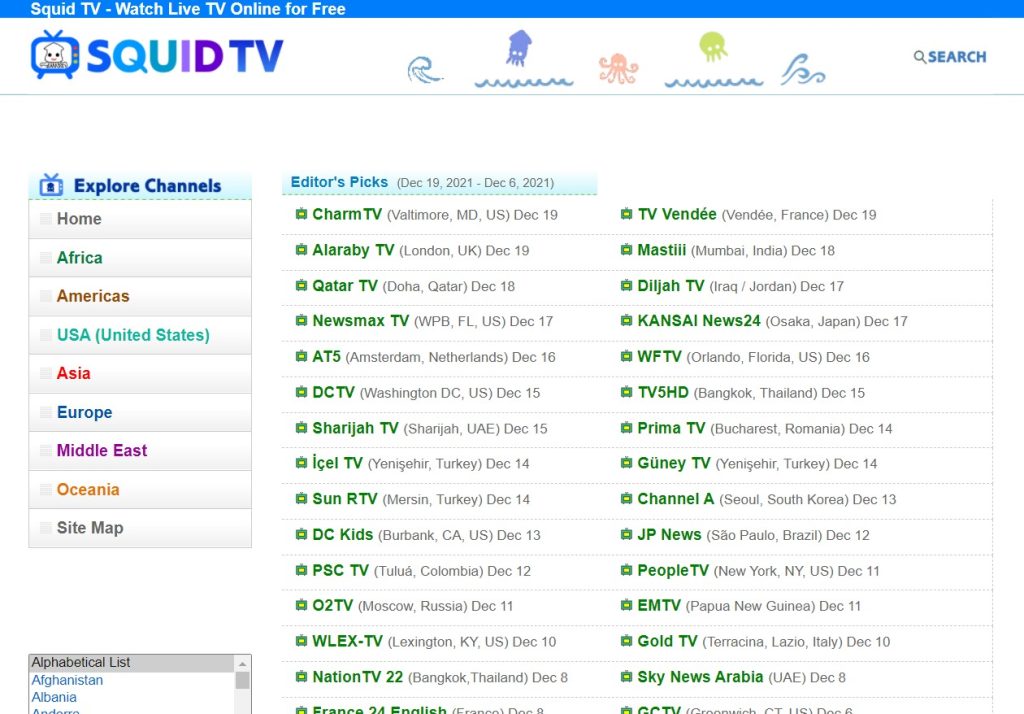
Task: Open the Americas channels menu item
Action: [x=140, y=296]
